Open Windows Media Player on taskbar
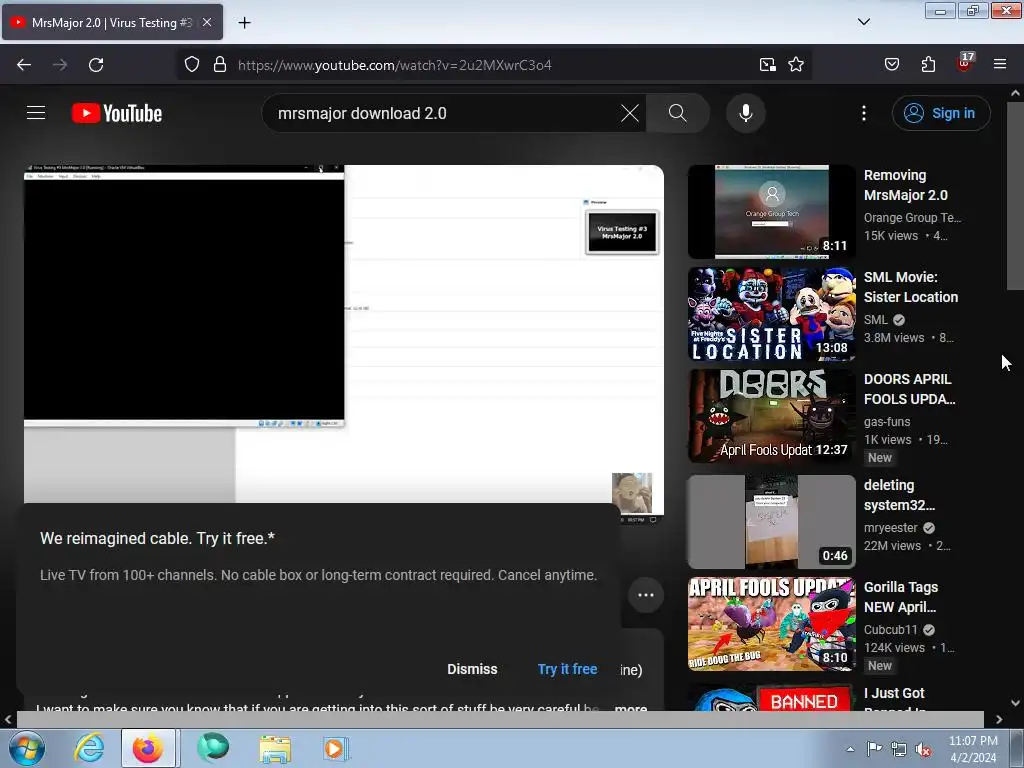The image size is (1024, 768). click(x=336, y=748)
